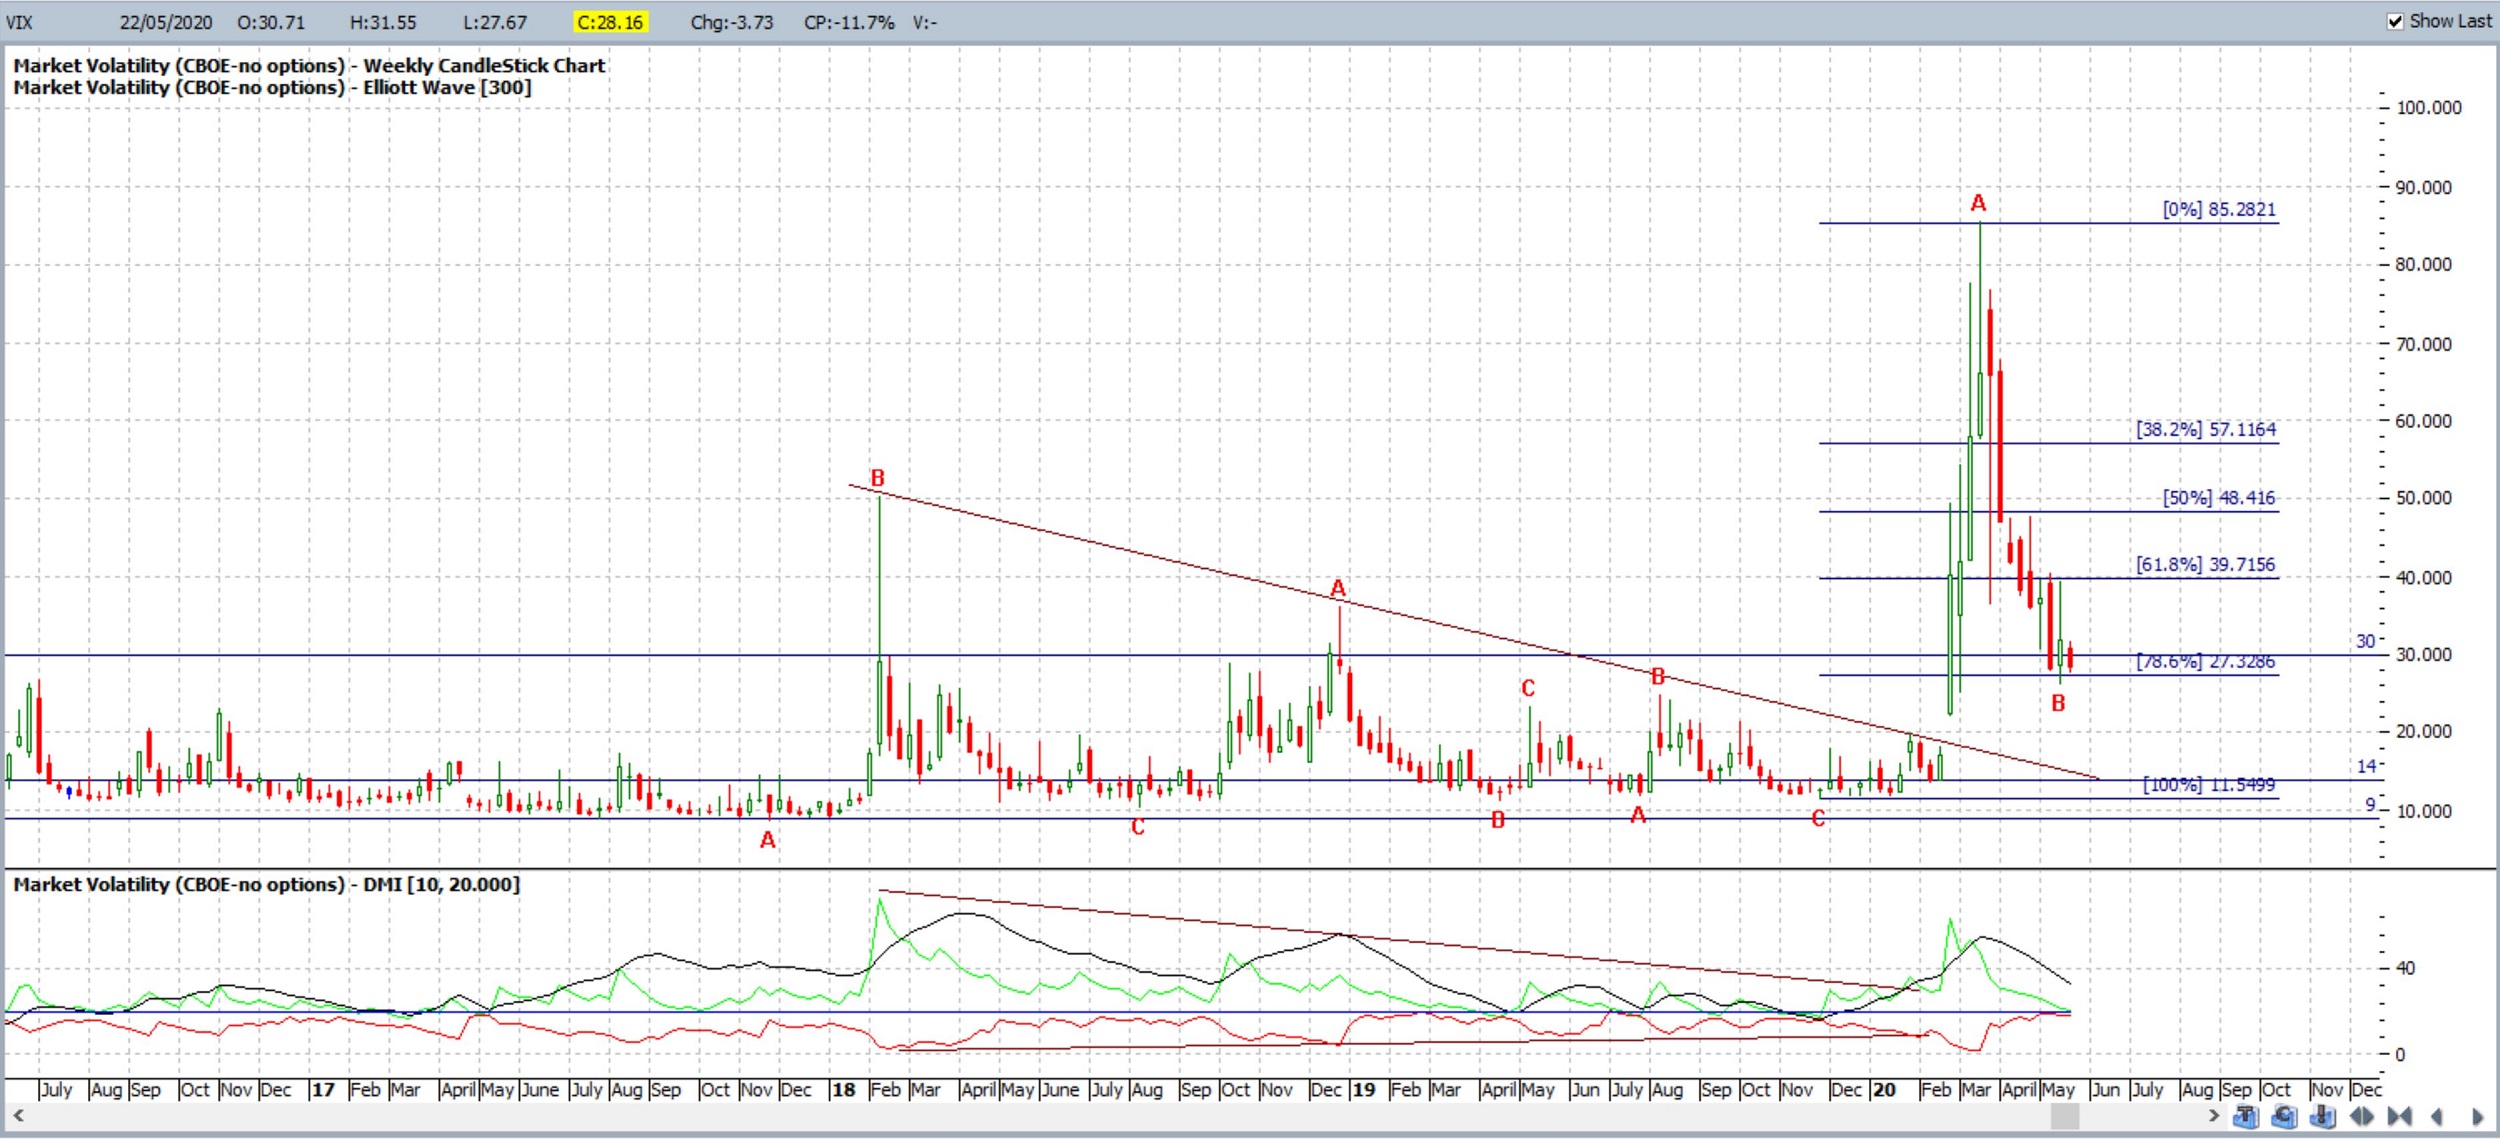Click the red wave label A at the 2020 peak

[x=1978, y=203]
